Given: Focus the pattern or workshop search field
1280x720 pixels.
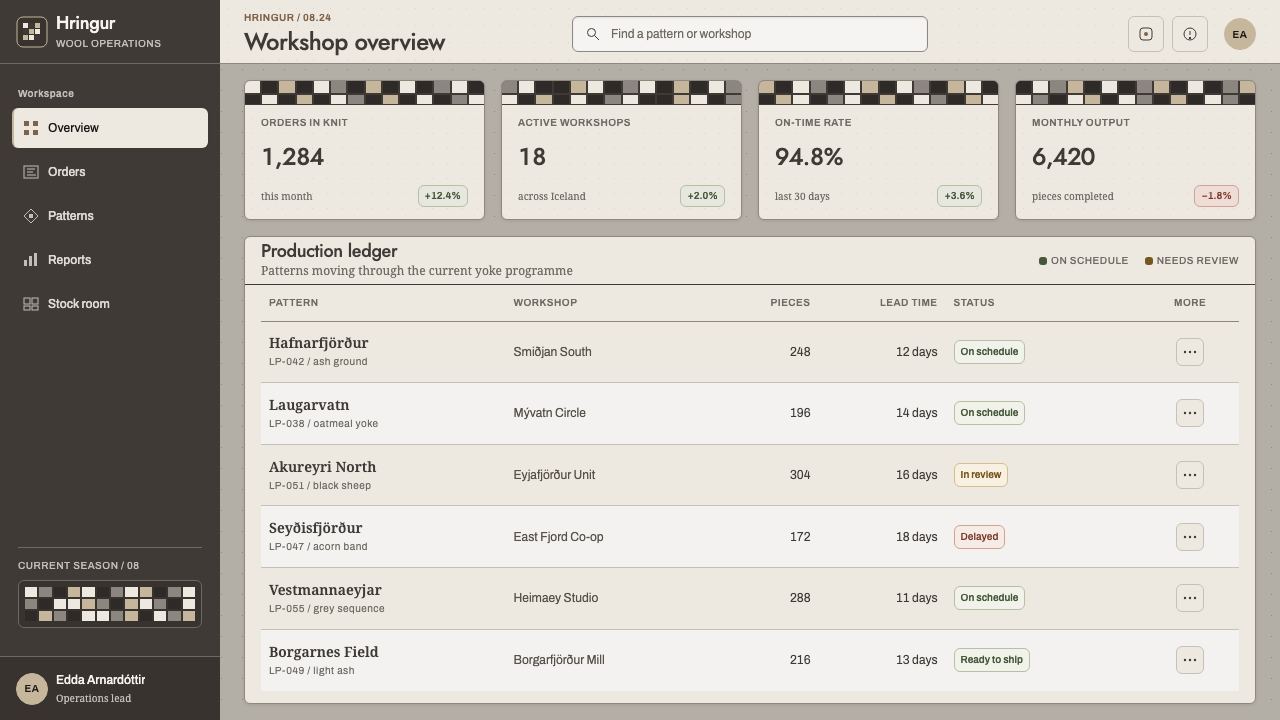Looking at the screenshot, I should (x=750, y=34).
